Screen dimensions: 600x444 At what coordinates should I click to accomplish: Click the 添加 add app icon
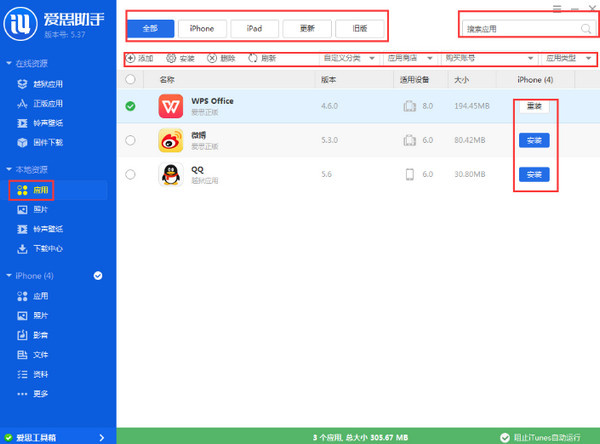[x=130, y=59]
